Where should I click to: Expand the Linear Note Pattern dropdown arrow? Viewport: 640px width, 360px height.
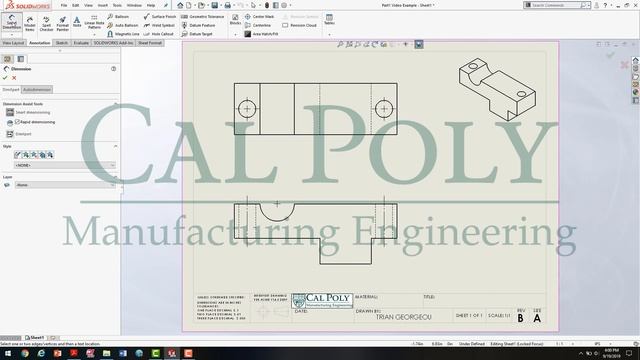94,34
